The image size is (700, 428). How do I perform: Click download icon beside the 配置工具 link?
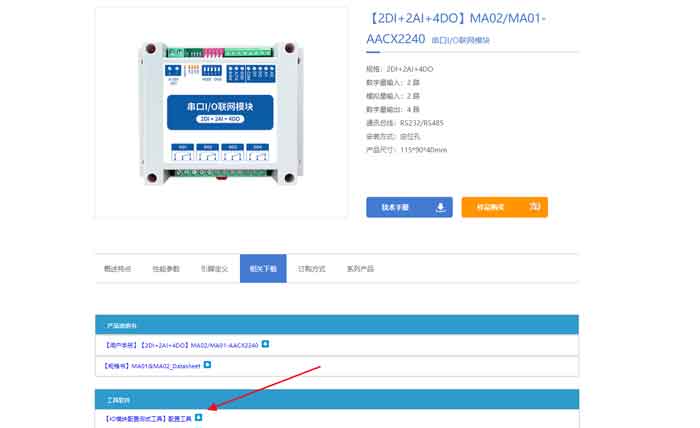(199, 417)
